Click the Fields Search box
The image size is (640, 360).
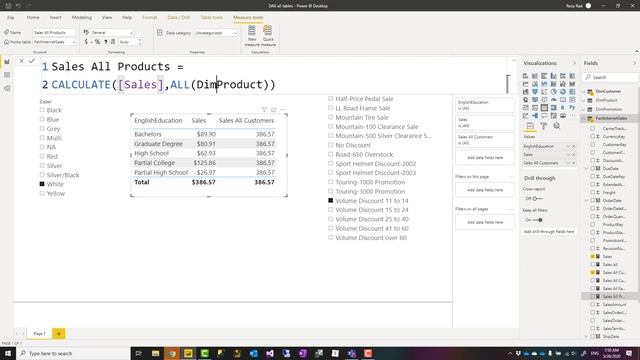pos(611,77)
